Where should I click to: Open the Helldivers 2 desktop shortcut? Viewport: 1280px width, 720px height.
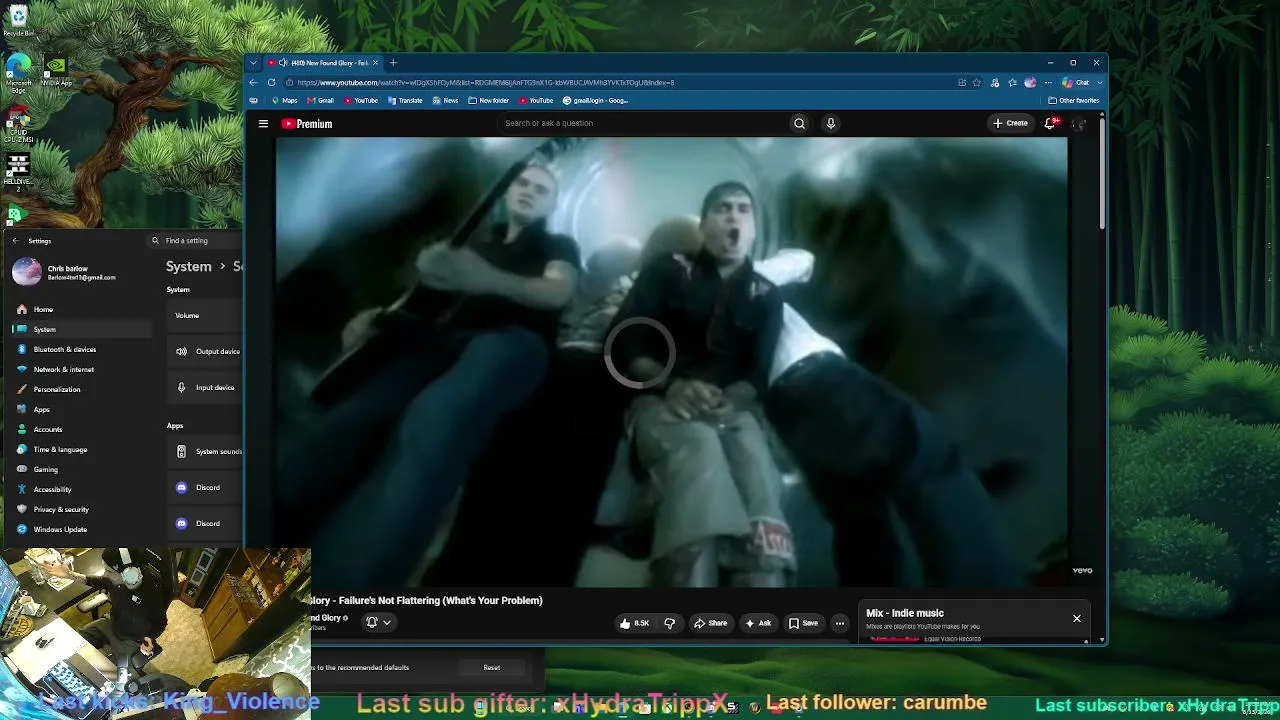(18, 171)
